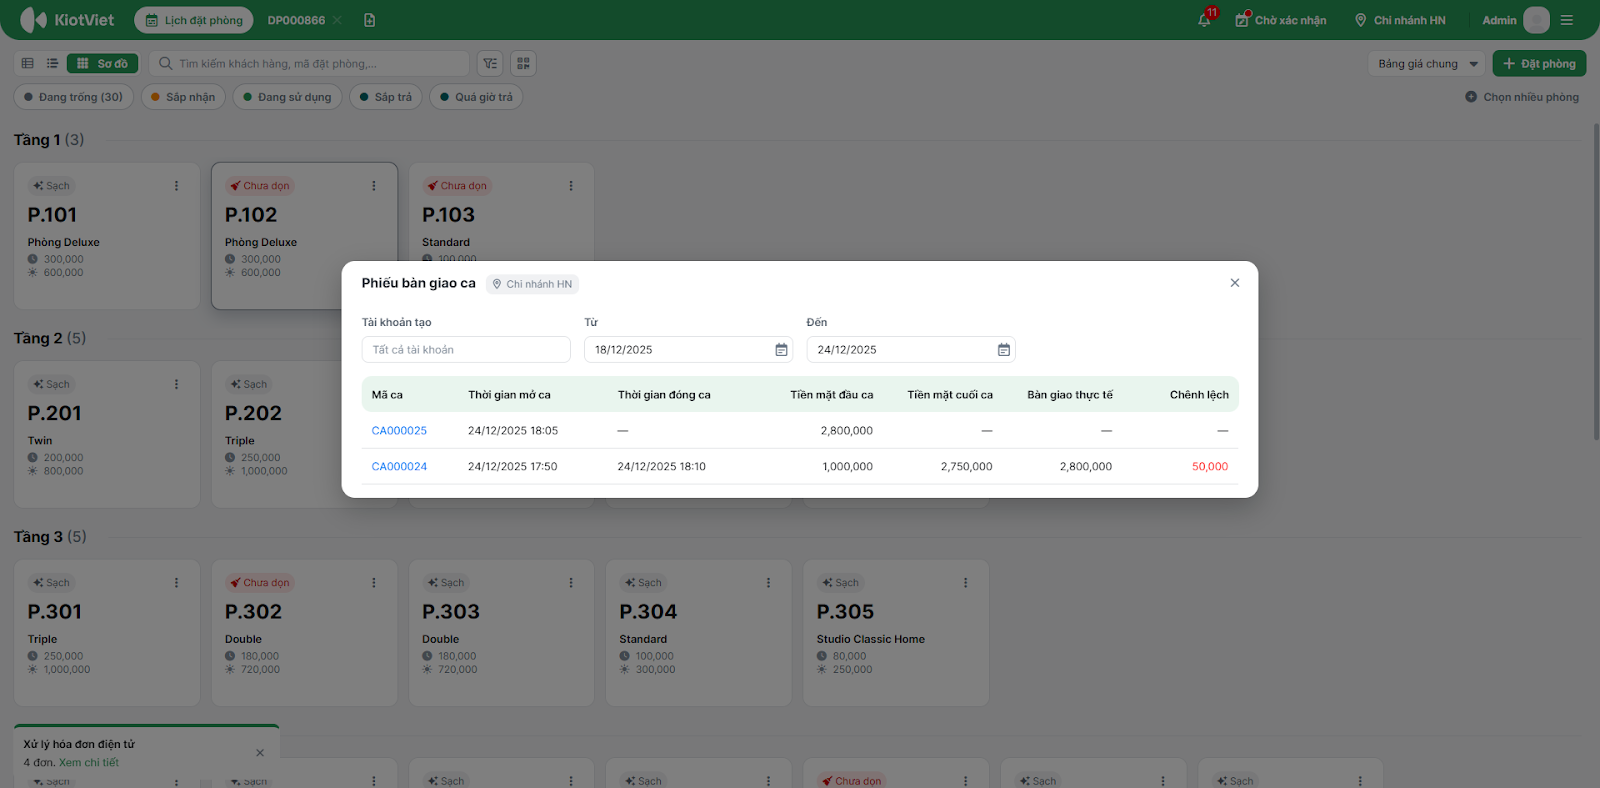Image resolution: width=1600 pixels, height=788 pixels.
Task: Expand the Tất cả tài khoản dropdown
Action: [465, 350]
